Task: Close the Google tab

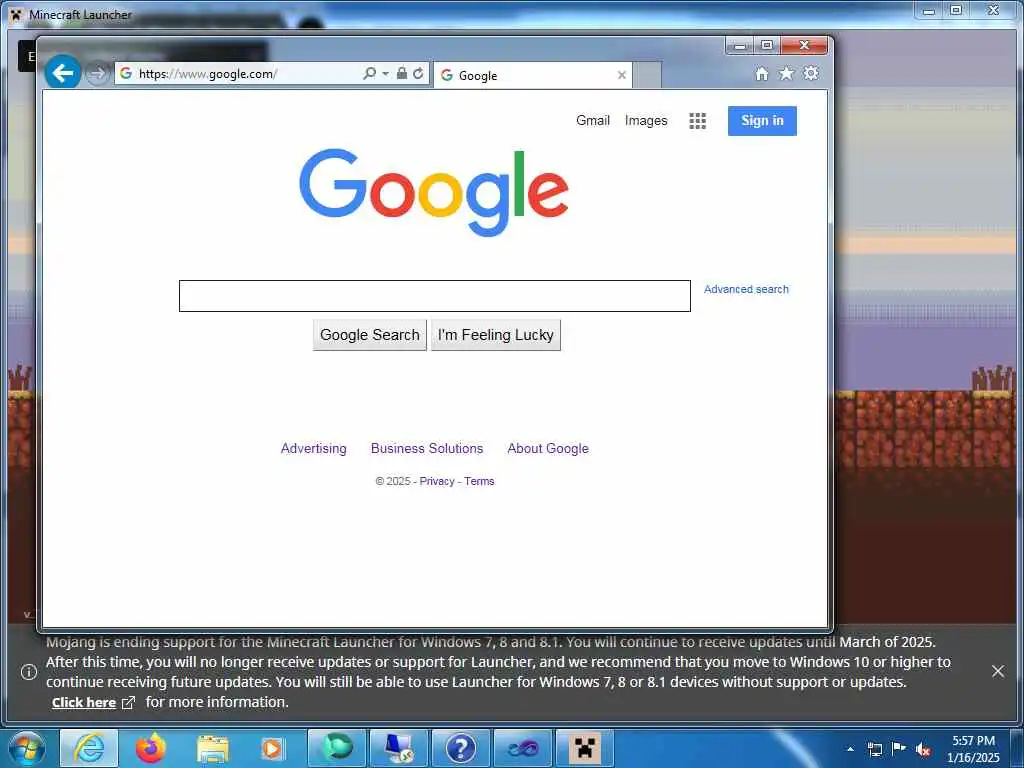Action: (622, 75)
